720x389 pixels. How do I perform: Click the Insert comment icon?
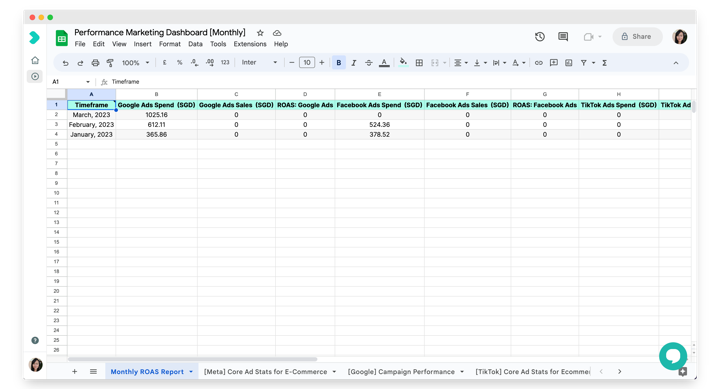[x=554, y=63]
